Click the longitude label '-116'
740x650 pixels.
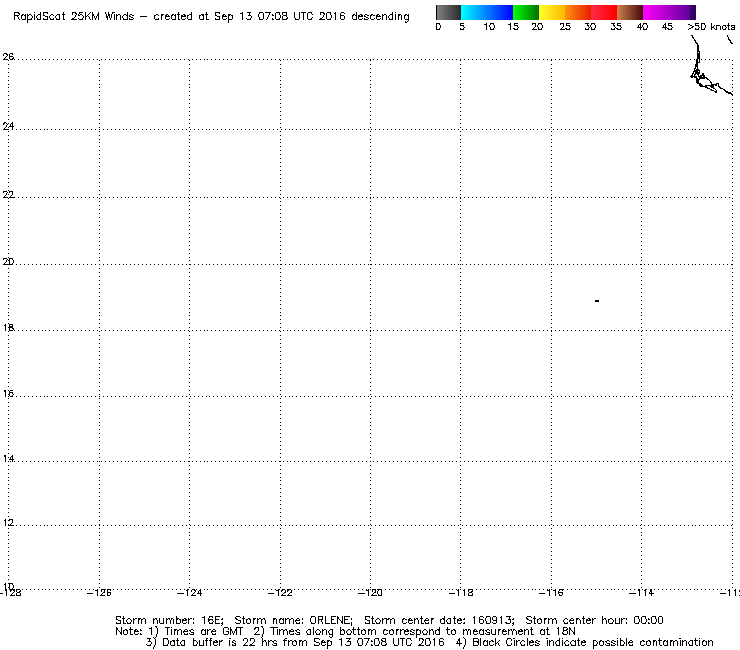[x=551, y=593]
